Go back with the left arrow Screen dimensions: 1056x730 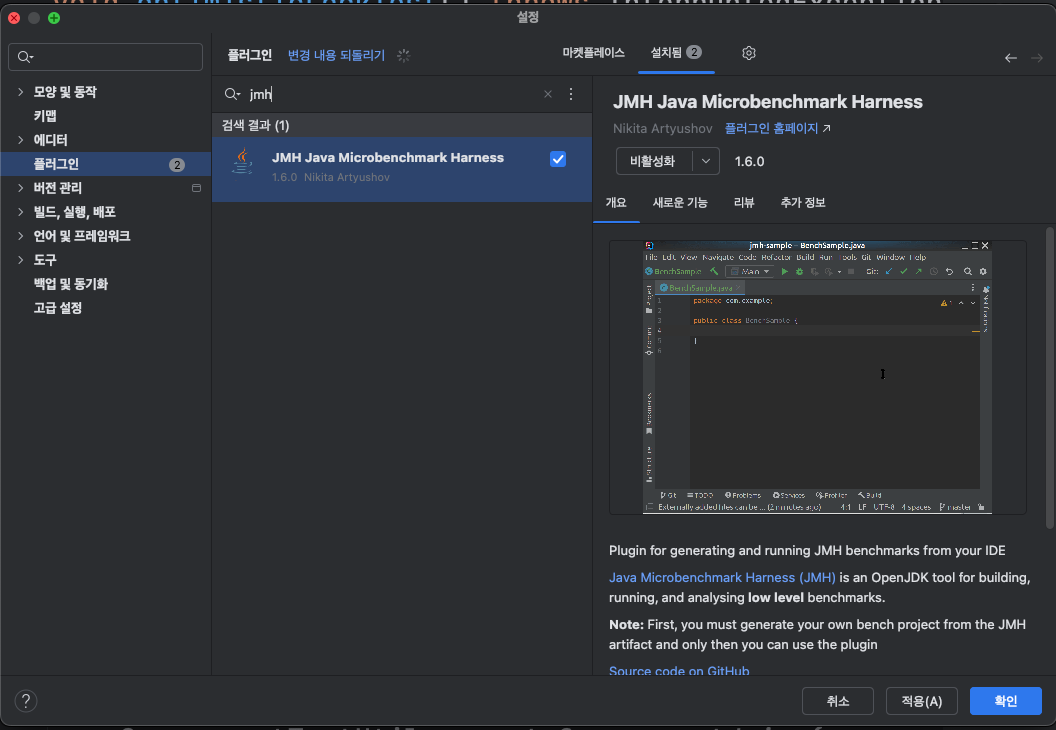pyautogui.click(x=1010, y=58)
